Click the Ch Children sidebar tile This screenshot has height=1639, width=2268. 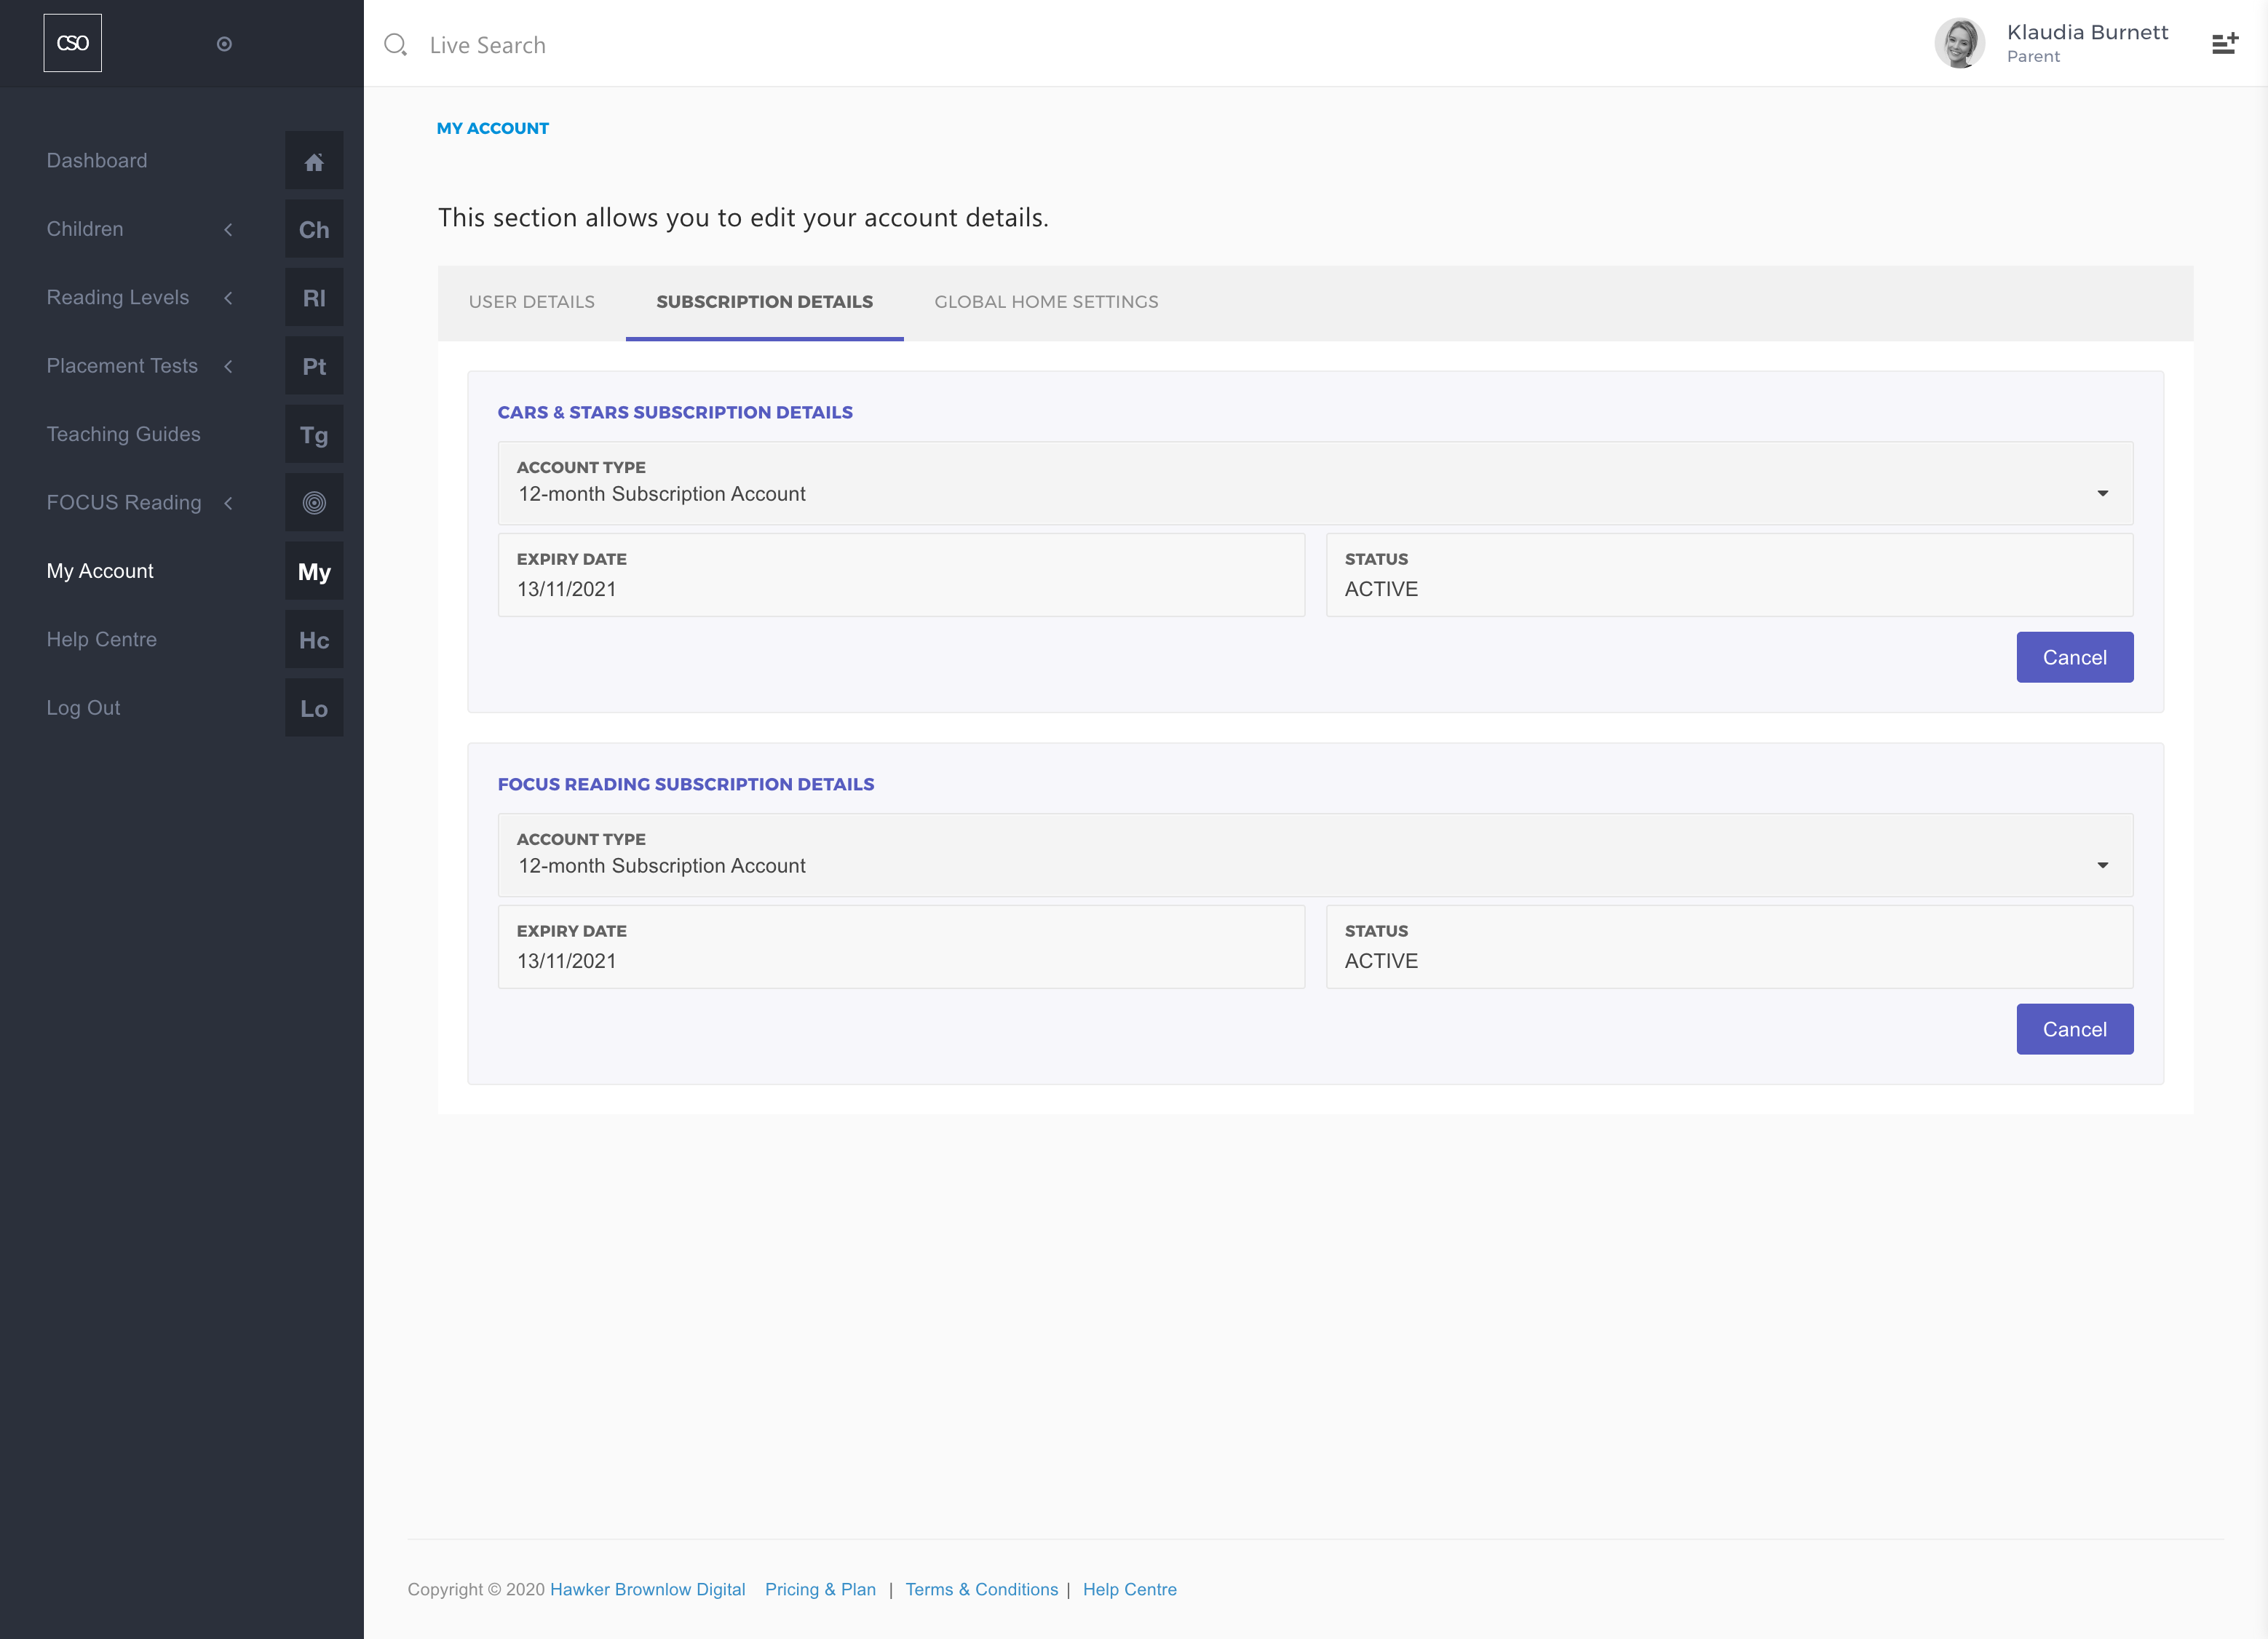[x=314, y=229]
